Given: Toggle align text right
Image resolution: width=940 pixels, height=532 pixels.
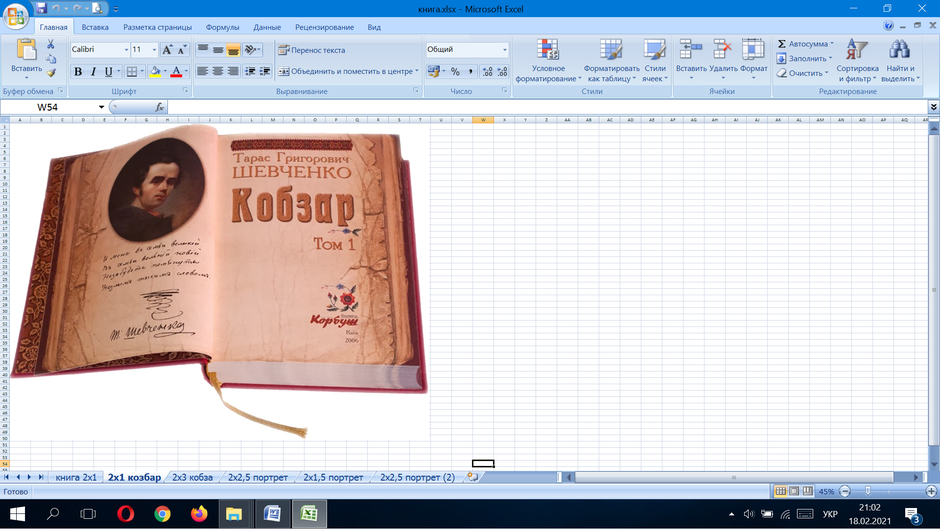Looking at the screenshot, I should click(x=233, y=71).
